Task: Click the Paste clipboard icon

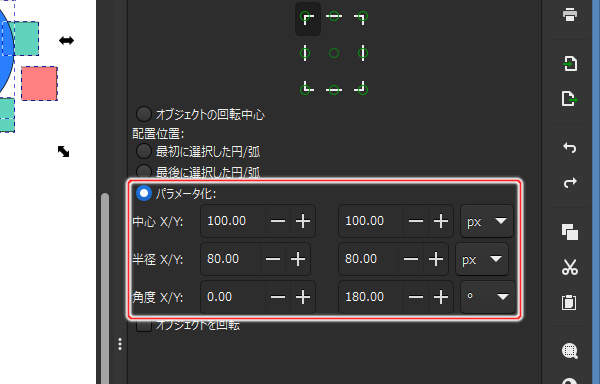Action: (x=569, y=302)
